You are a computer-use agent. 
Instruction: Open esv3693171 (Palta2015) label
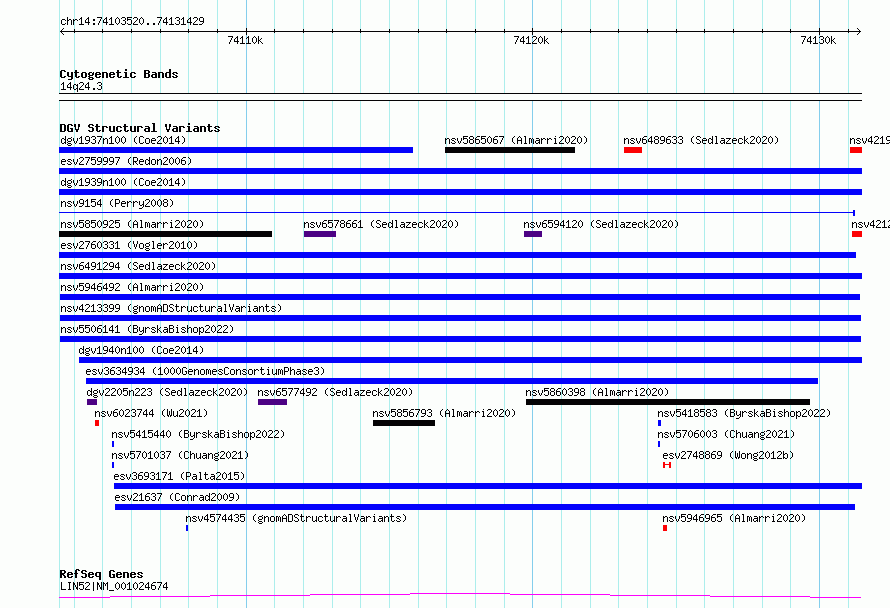point(179,476)
